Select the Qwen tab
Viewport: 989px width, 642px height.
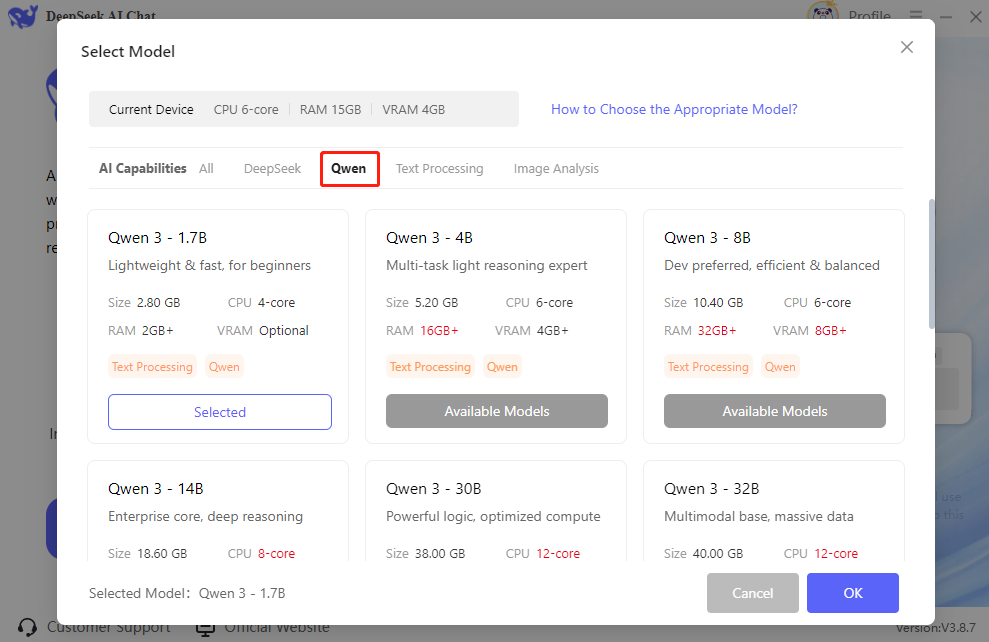point(349,168)
